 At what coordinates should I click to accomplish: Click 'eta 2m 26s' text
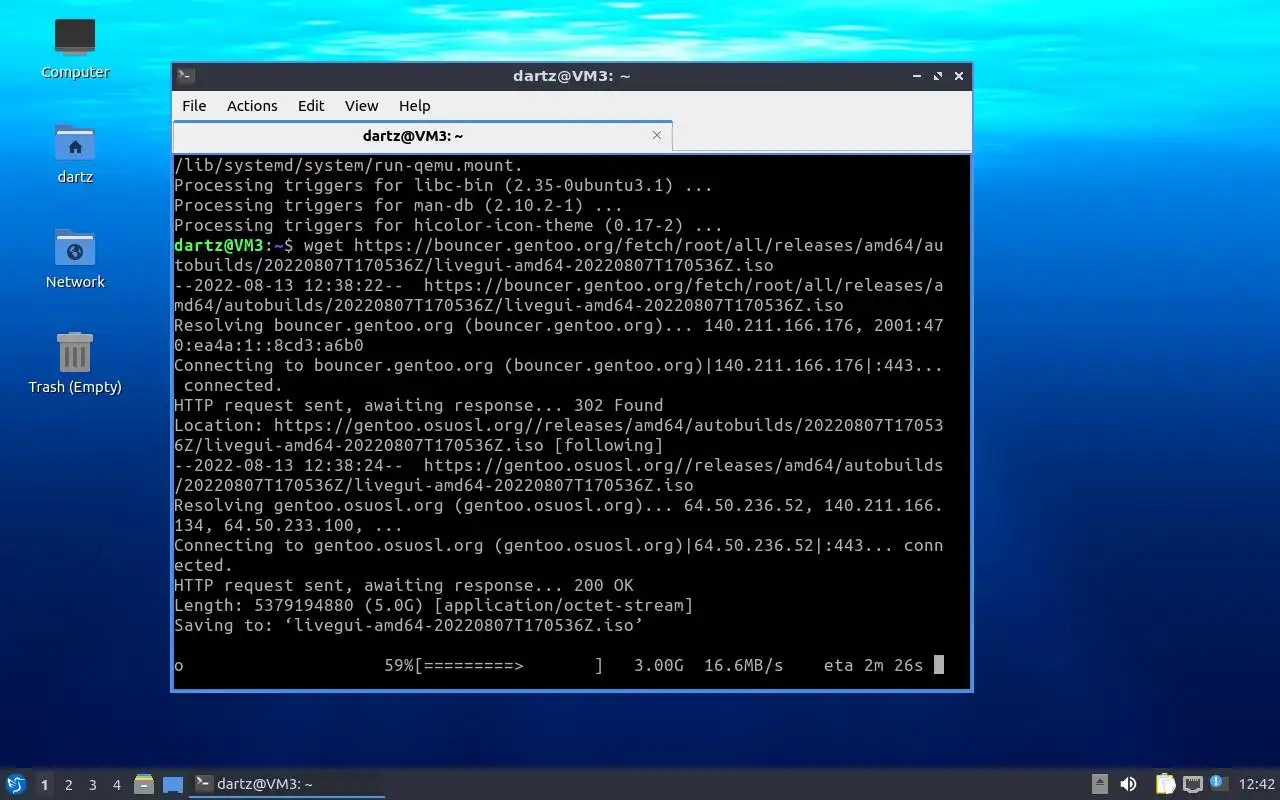click(873, 665)
